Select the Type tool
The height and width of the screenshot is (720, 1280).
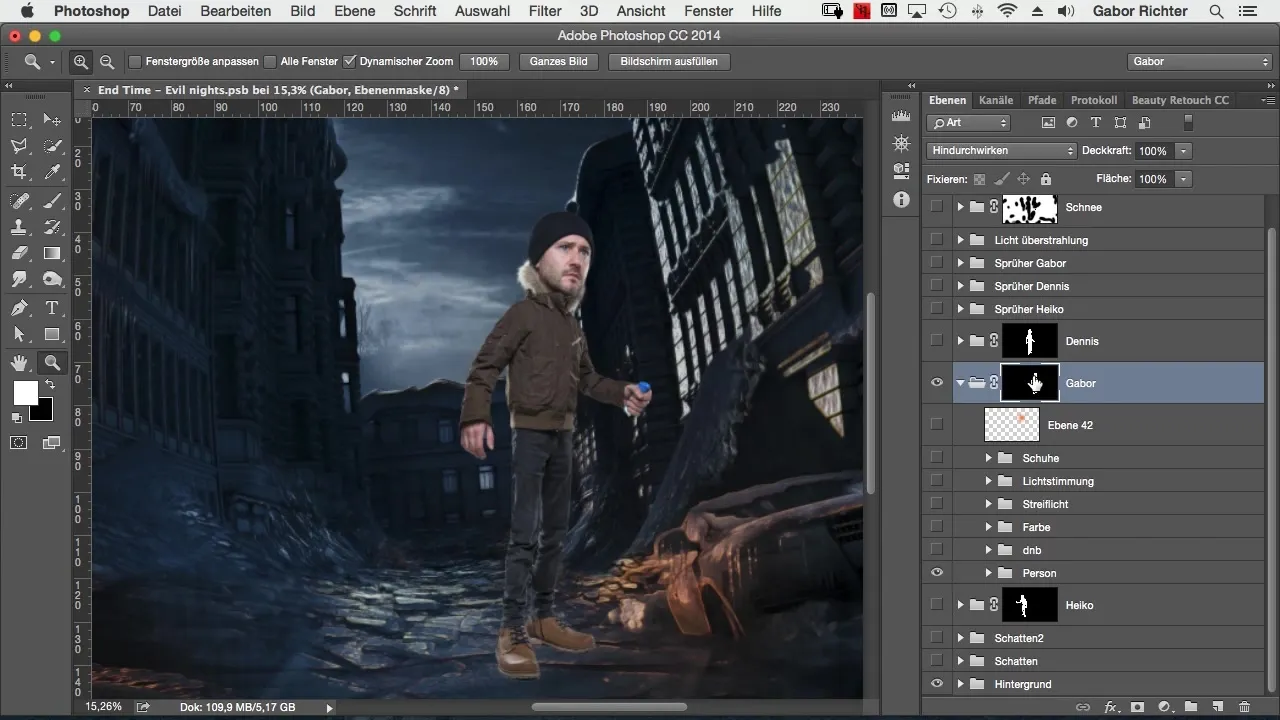coord(52,307)
